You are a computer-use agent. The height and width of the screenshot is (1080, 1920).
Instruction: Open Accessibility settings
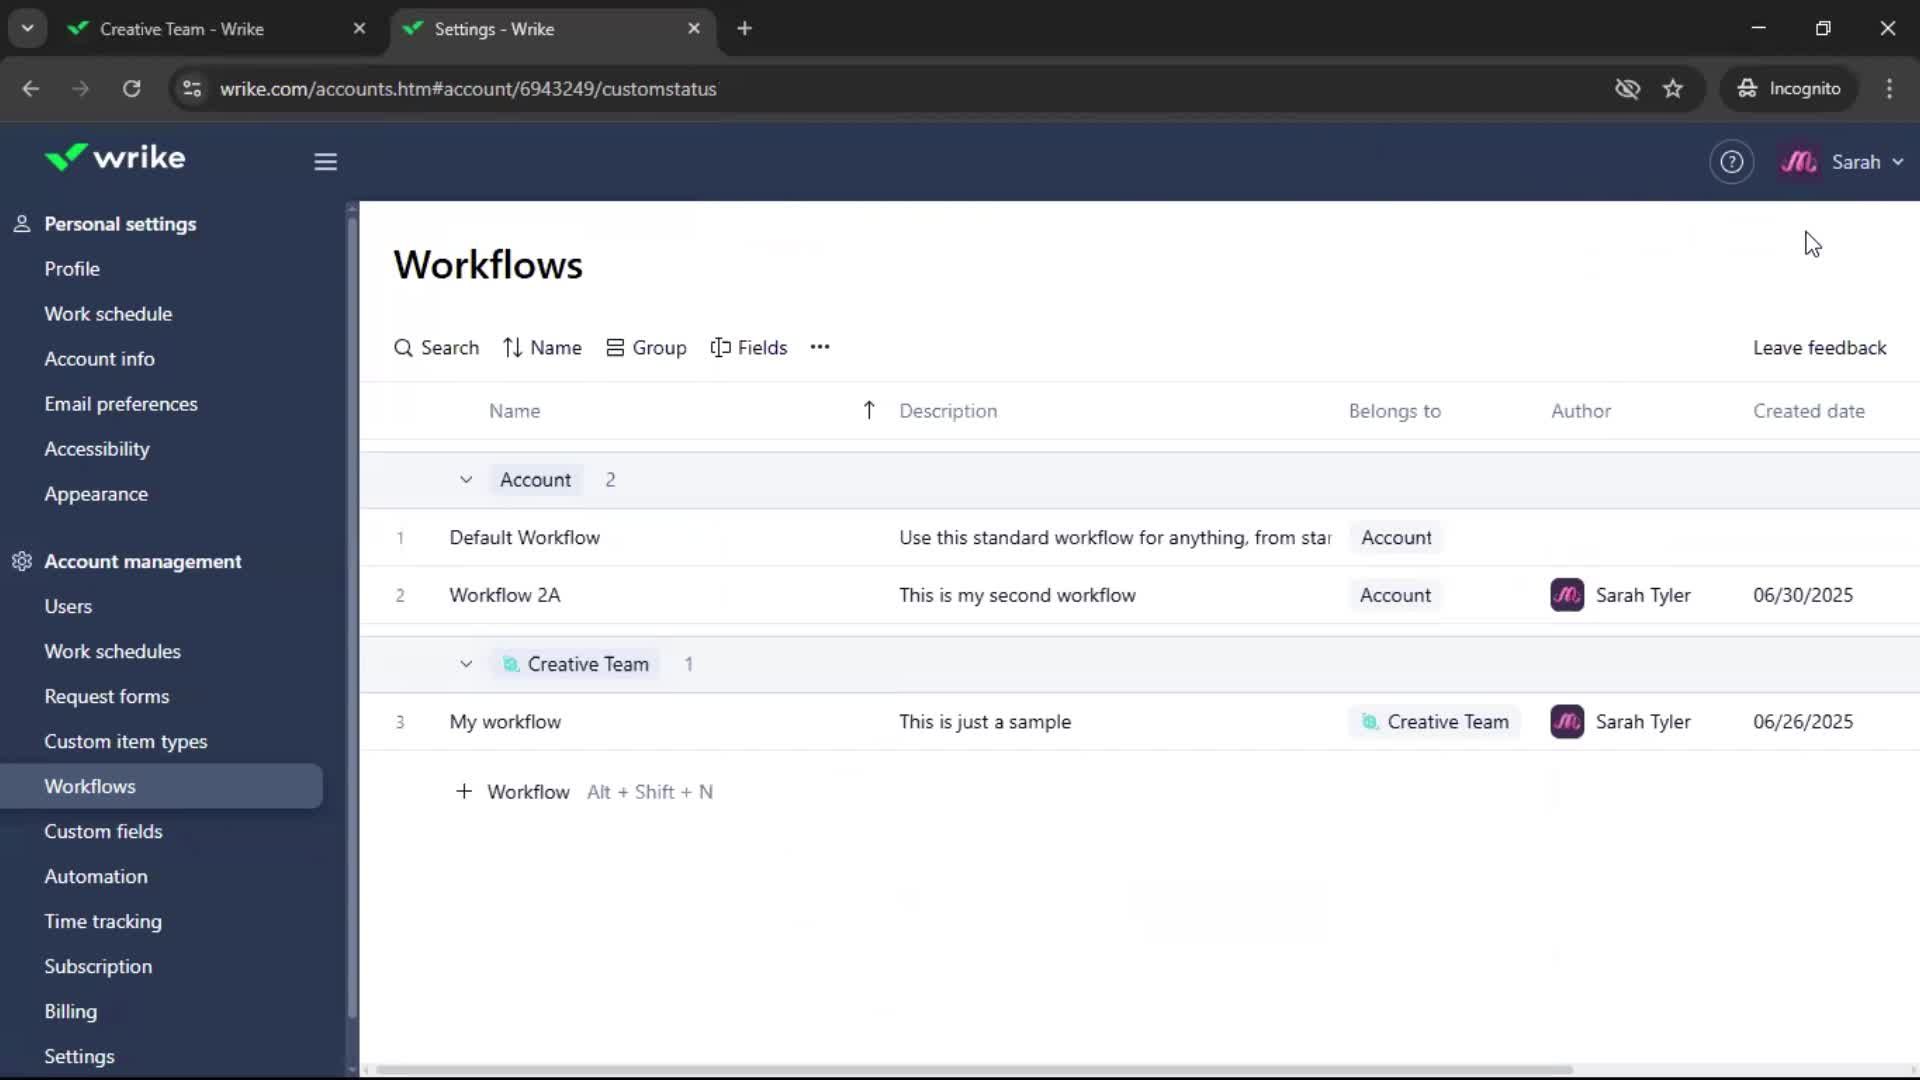tap(97, 449)
